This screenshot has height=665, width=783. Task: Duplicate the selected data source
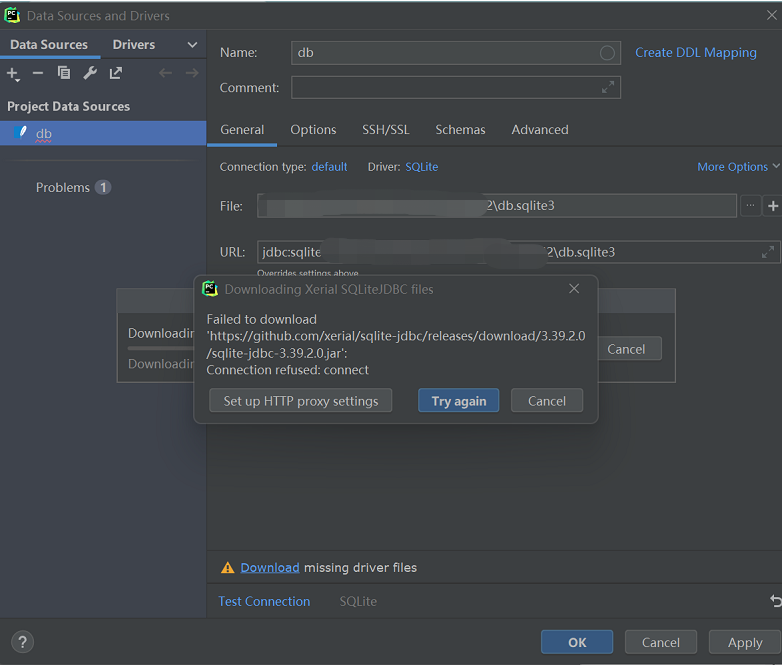click(x=64, y=73)
